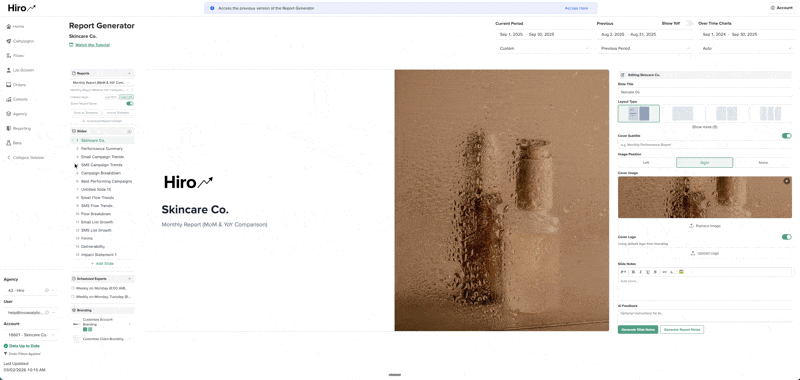Select the first cover layout thumbnail
Screen dimensions: 800x380
tap(639, 114)
